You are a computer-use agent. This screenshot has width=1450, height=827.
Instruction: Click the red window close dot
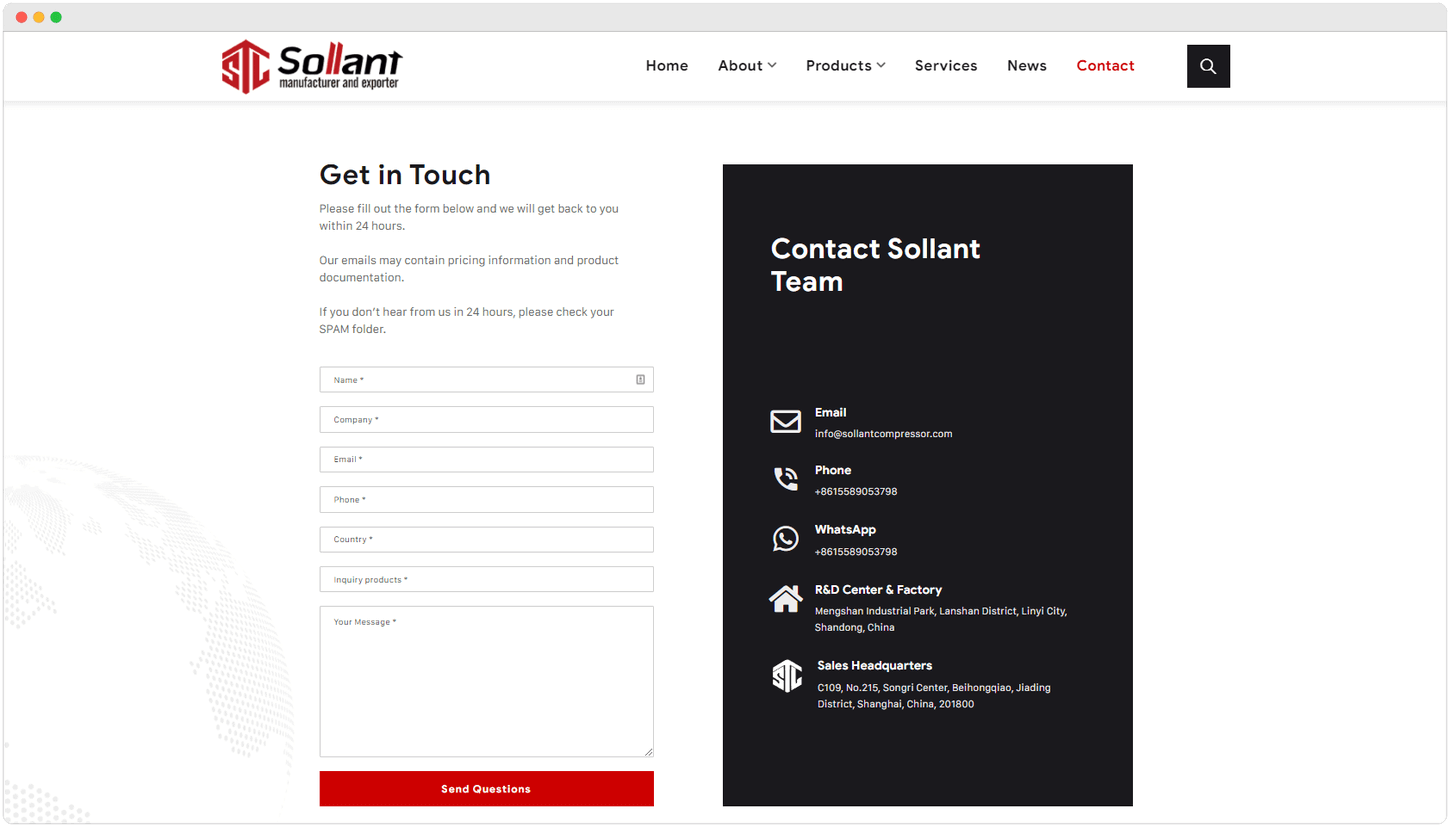coord(22,17)
